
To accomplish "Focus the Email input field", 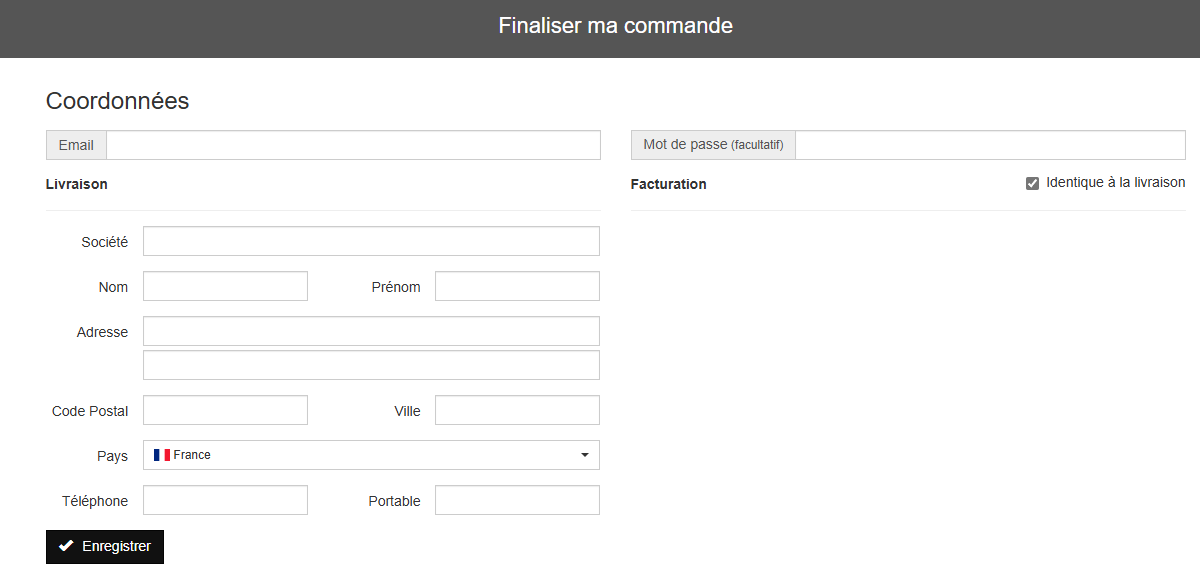I will pyautogui.click(x=353, y=145).
